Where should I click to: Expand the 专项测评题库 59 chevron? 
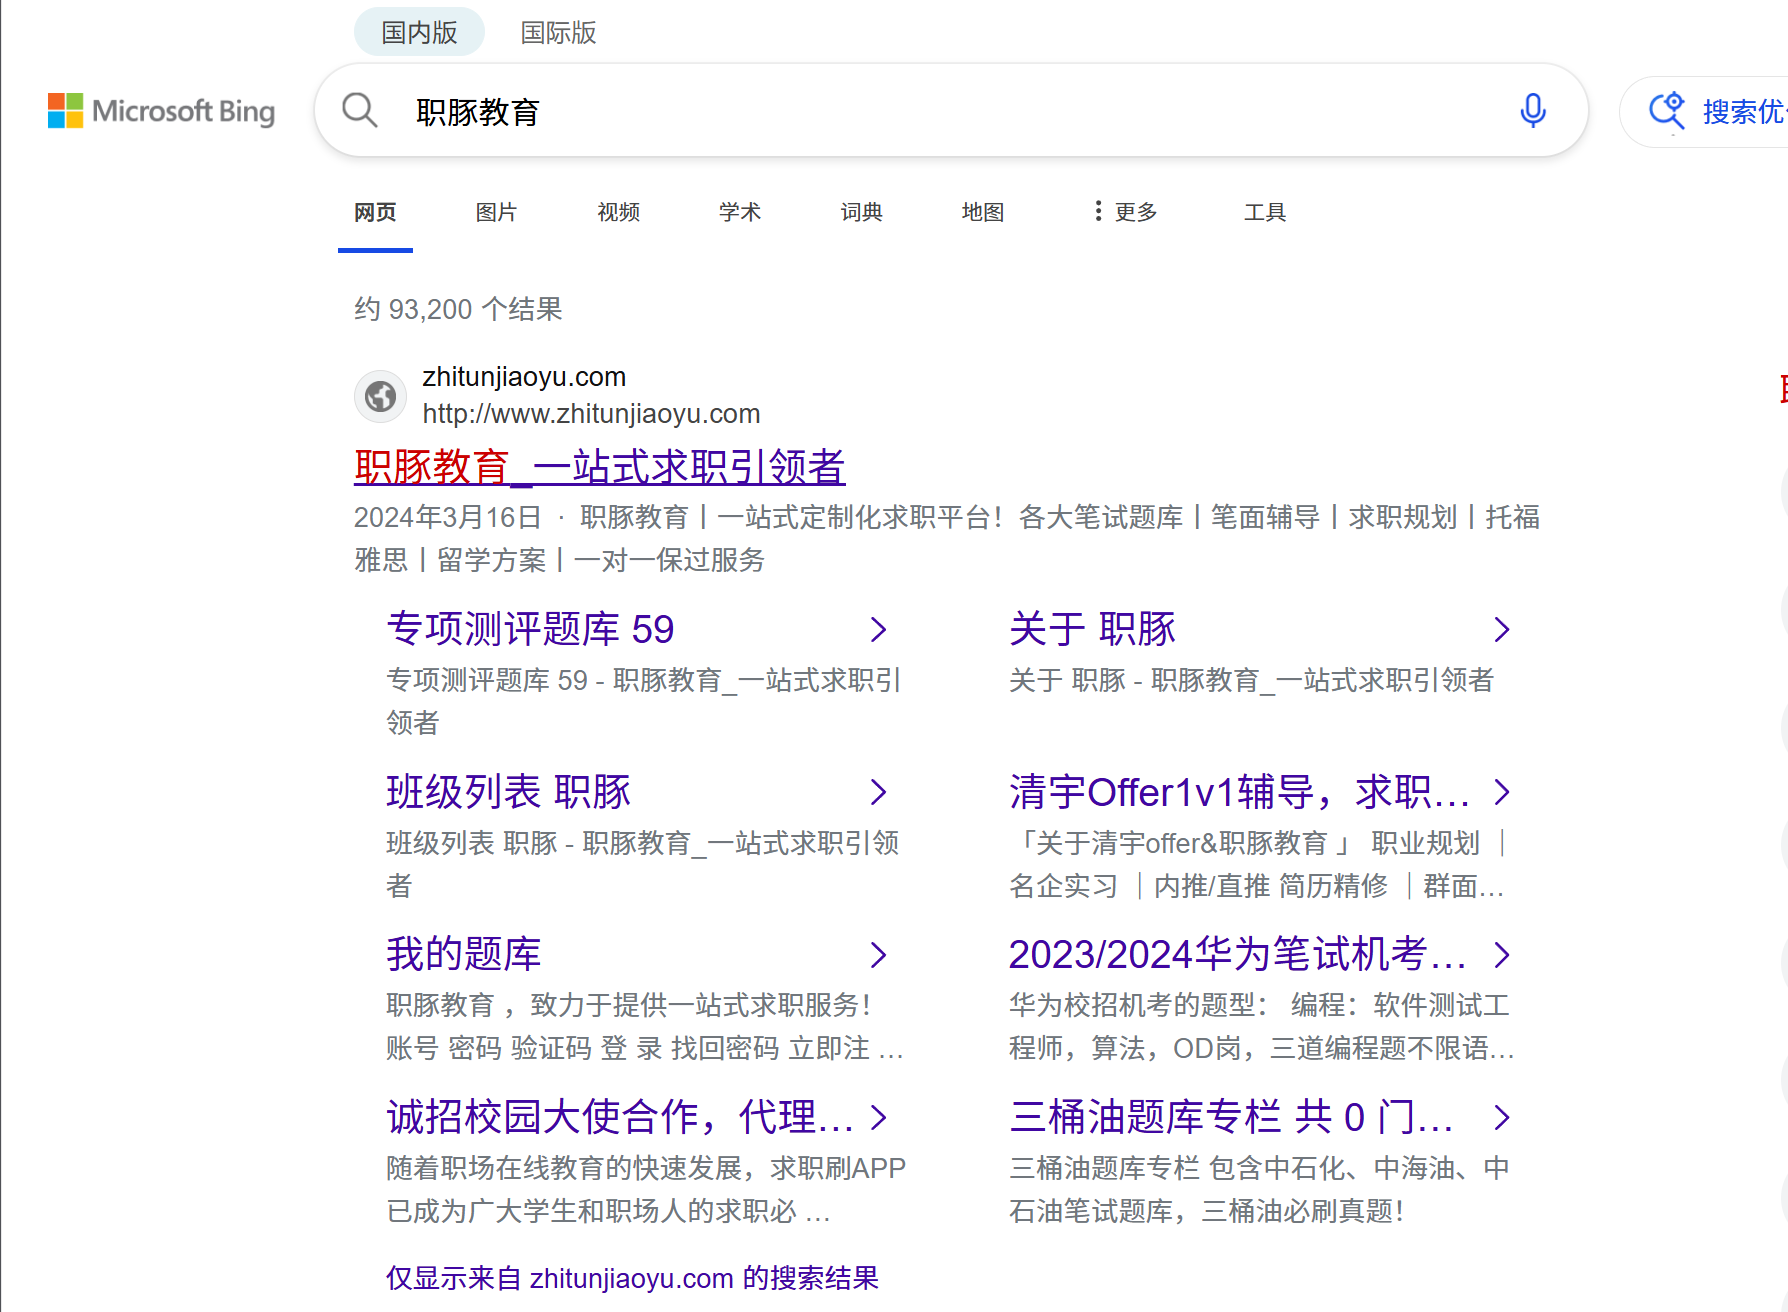(878, 629)
